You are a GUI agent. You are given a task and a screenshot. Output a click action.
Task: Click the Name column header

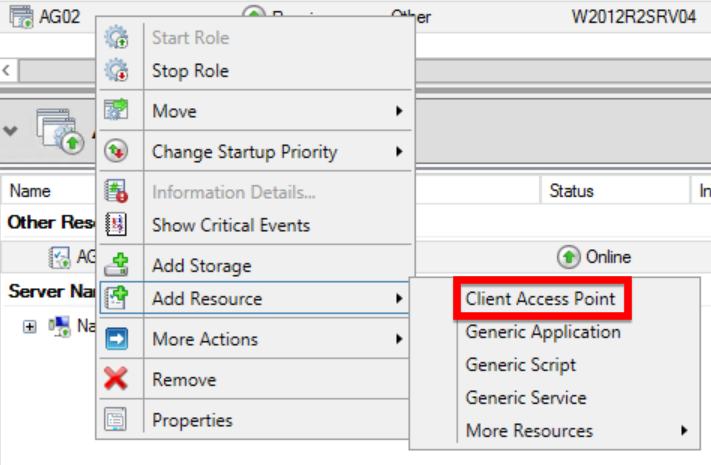click(x=30, y=191)
